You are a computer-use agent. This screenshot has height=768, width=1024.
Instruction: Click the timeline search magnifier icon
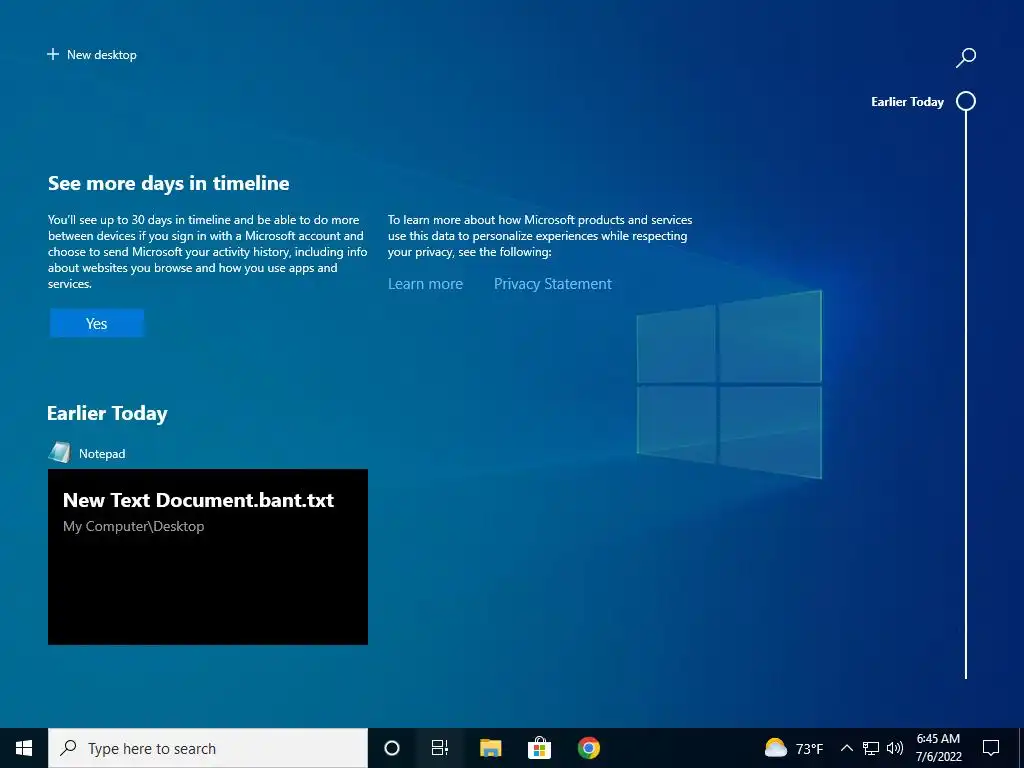(x=965, y=57)
